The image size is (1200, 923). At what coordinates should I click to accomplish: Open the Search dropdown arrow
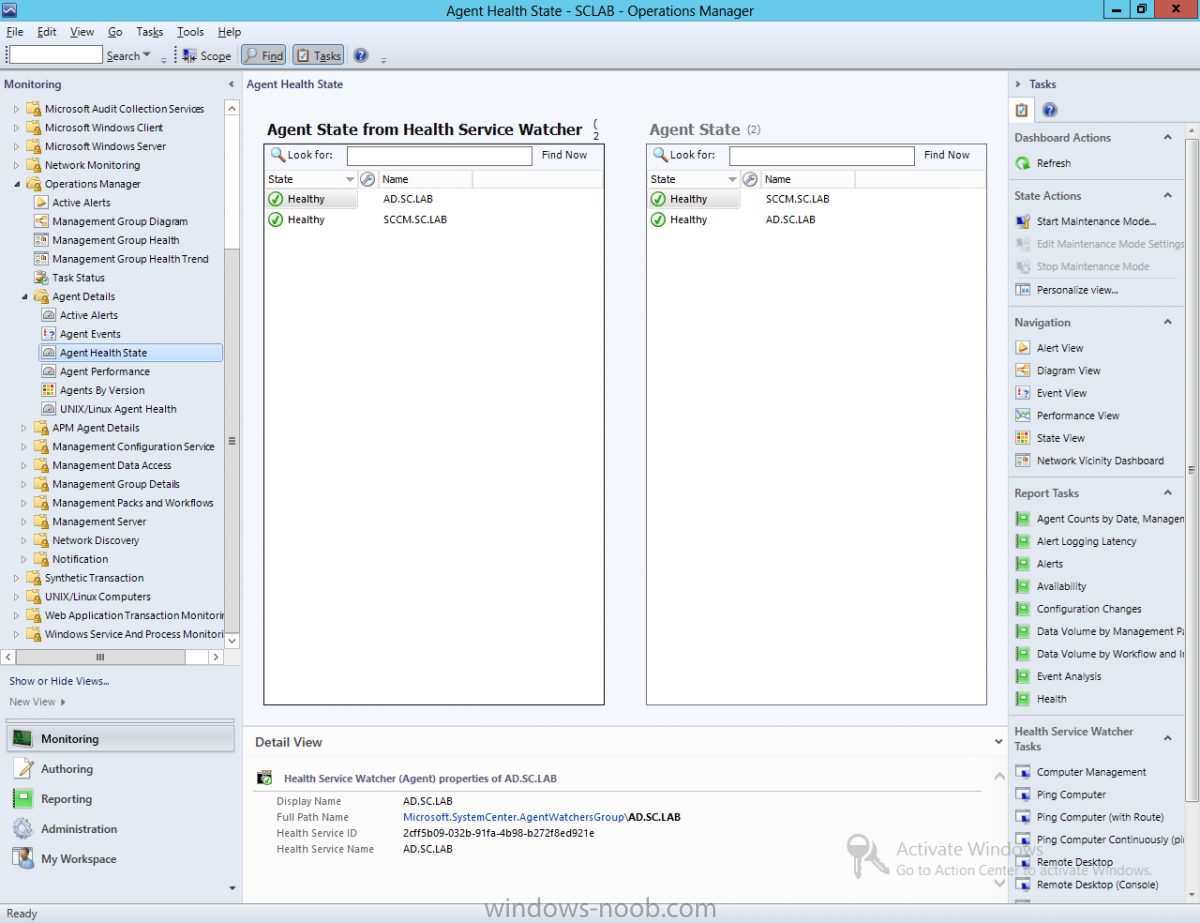tap(147, 56)
